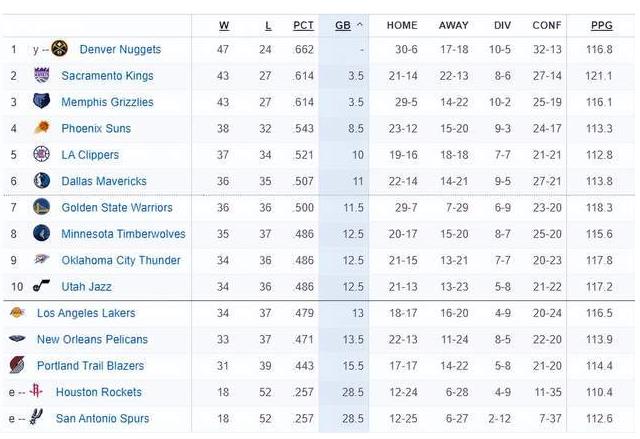The image size is (640, 439).
Task: Open the New Orleans Pelicans link
Action: point(92,339)
